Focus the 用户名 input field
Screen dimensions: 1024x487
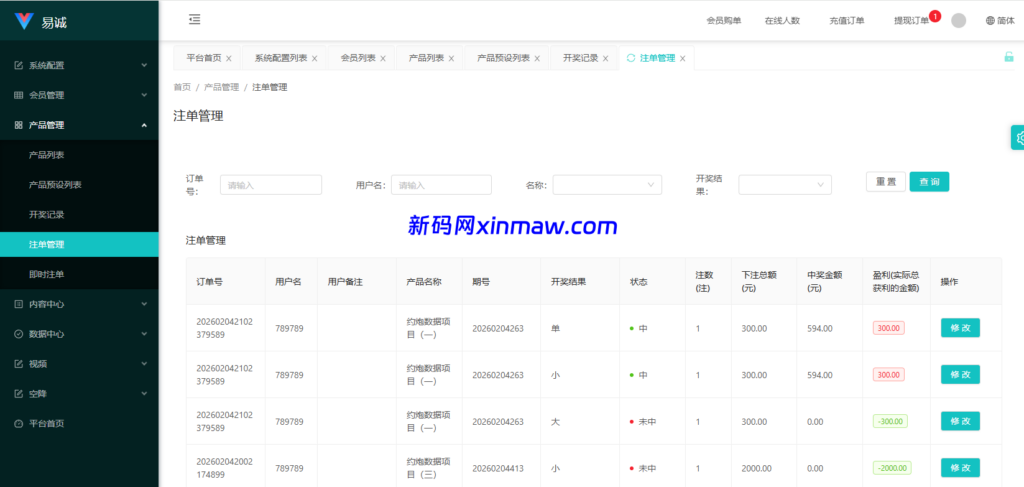pyautogui.click(x=441, y=185)
